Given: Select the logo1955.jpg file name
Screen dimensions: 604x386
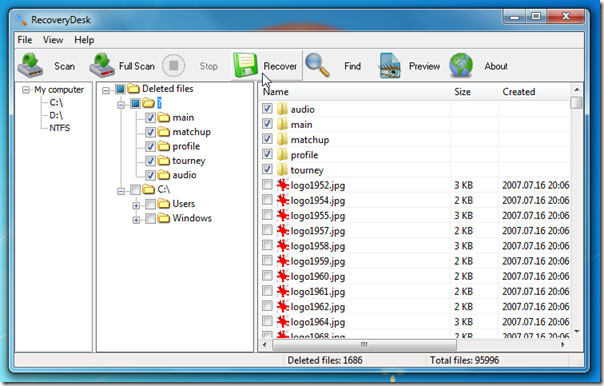Looking at the screenshot, I should tap(318, 216).
